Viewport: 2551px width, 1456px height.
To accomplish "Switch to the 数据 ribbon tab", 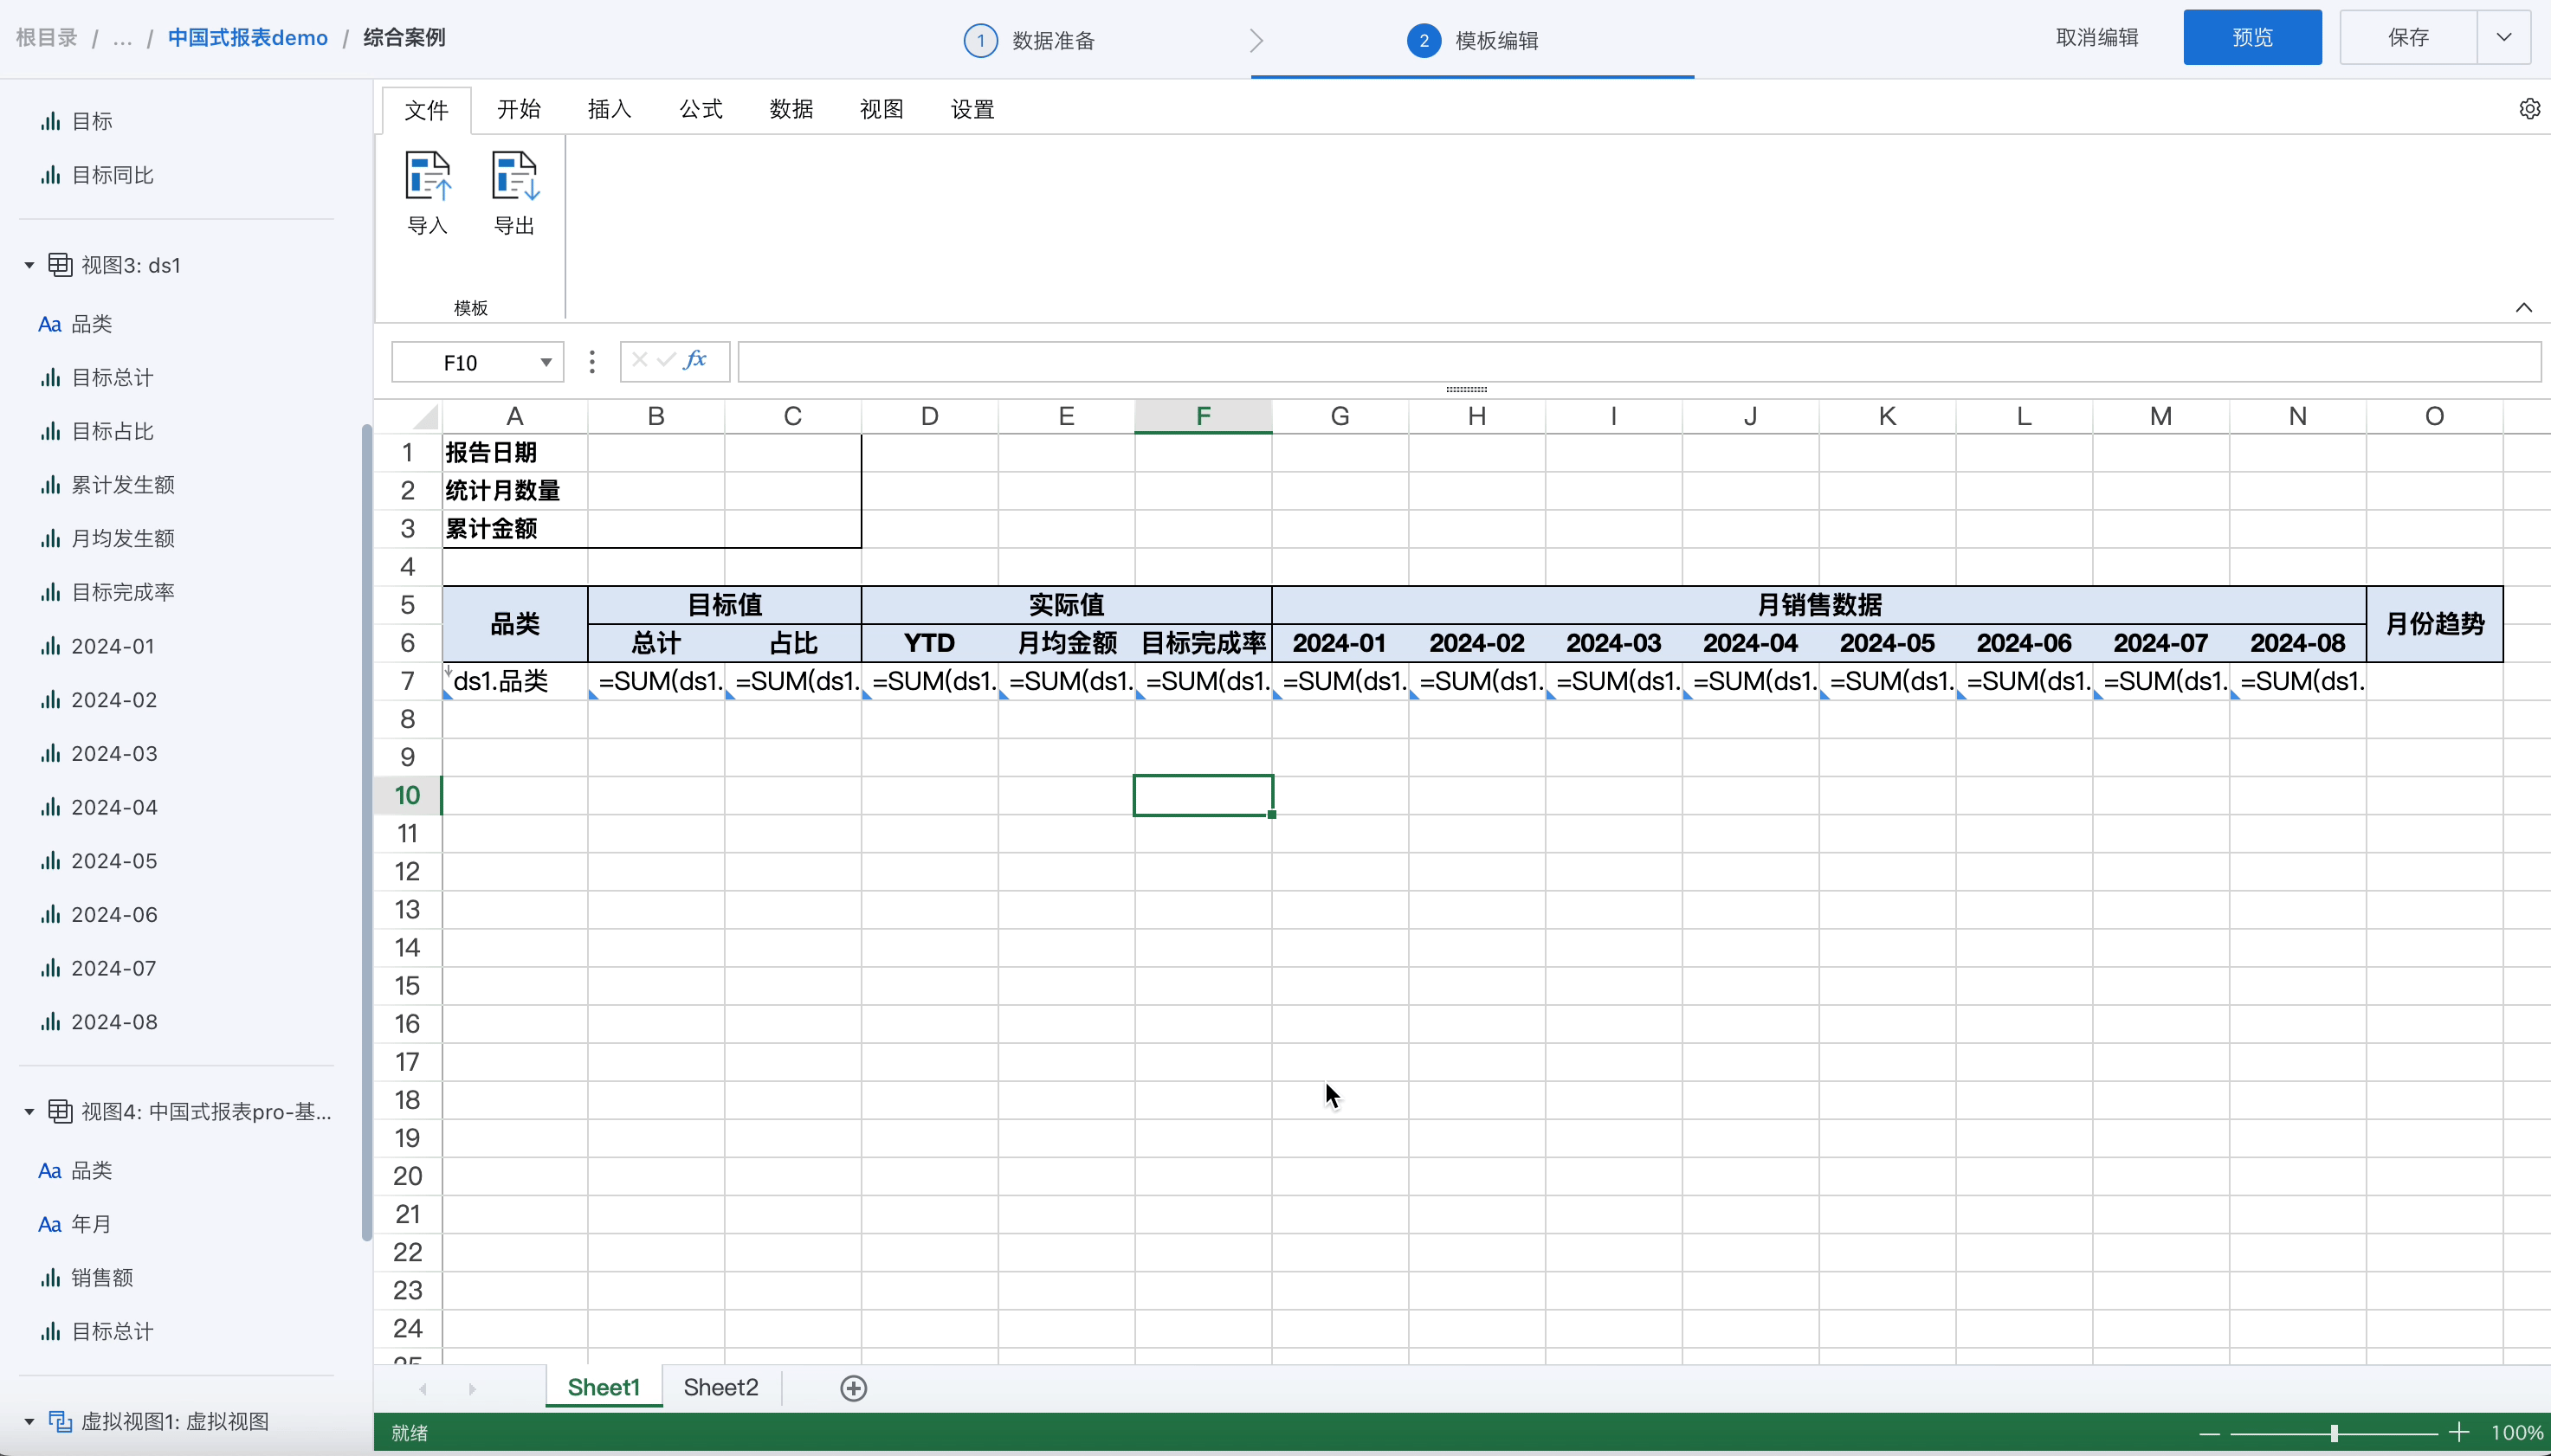I will click(x=792, y=109).
